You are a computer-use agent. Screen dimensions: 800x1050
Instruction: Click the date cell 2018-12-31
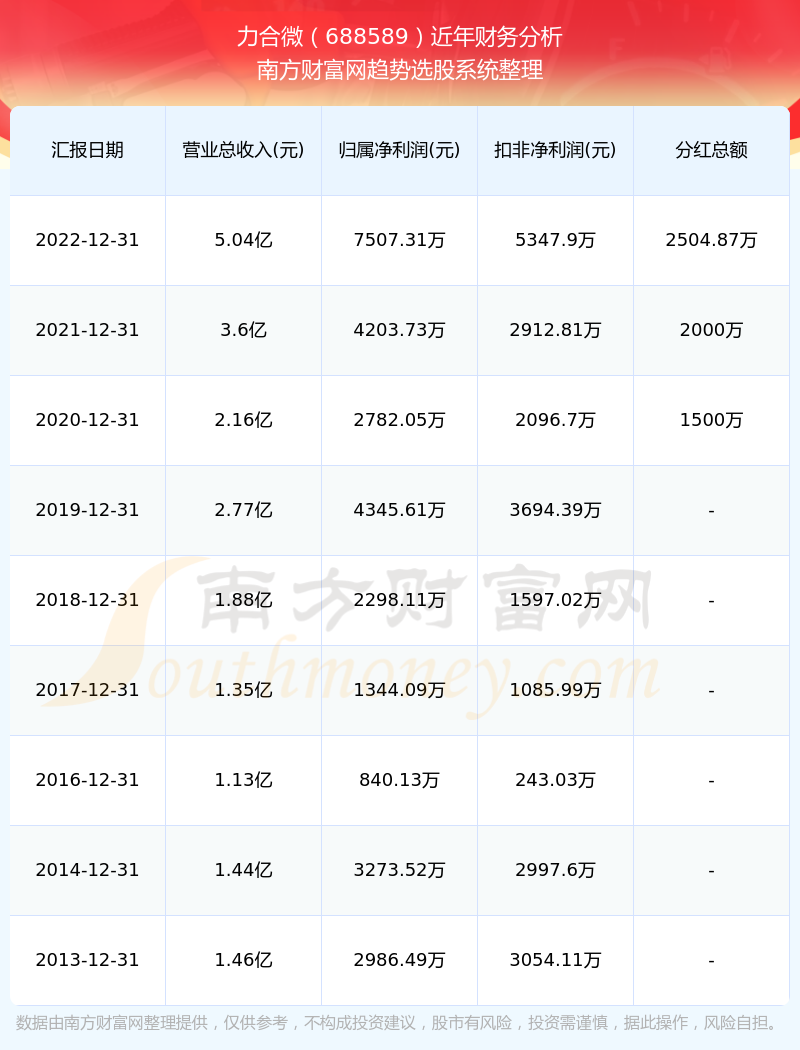coord(88,600)
